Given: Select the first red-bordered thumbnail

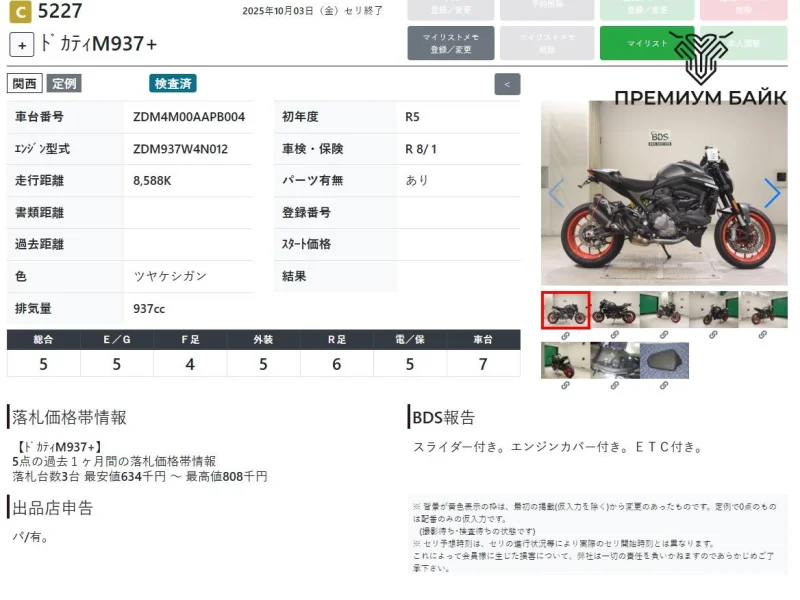Looking at the screenshot, I should pos(565,310).
